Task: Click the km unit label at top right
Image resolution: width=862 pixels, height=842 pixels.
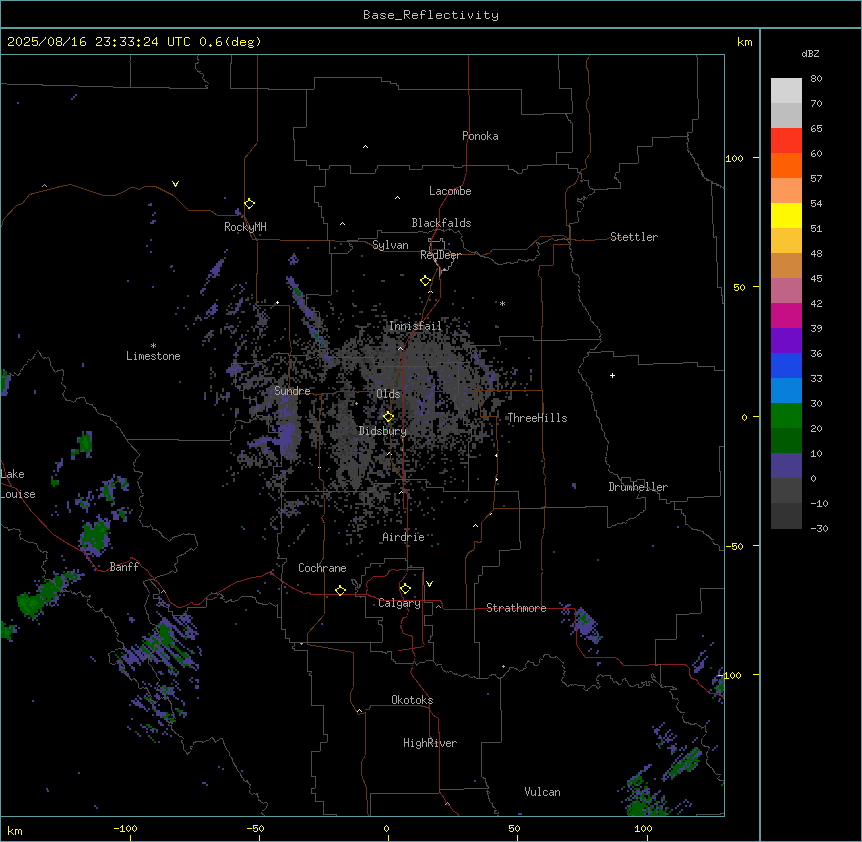Action: pyautogui.click(x=745, y=42)
